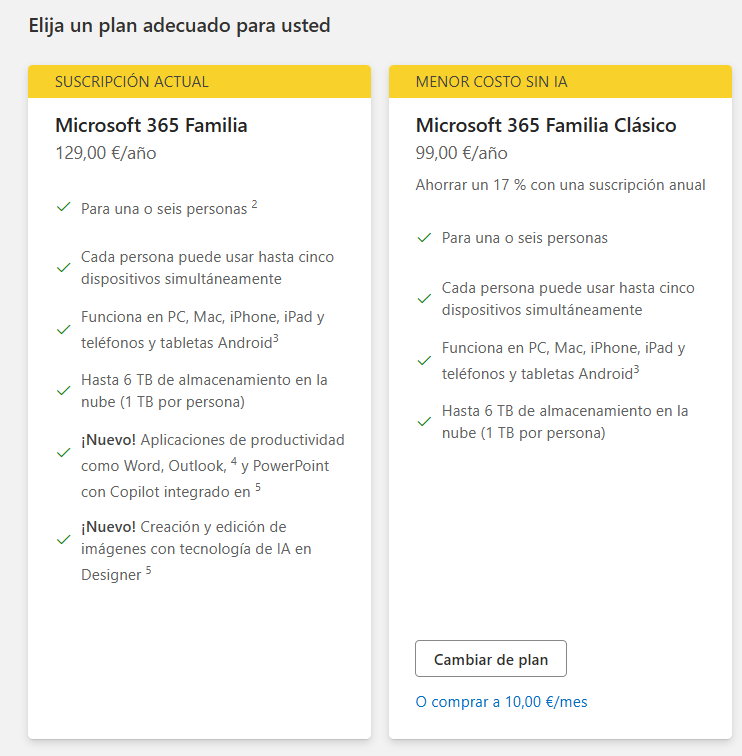Image resolution: width=742 pixels, height=756 pixels.
Task: Click the yellow "MENOR COSTO SIN IA" banner
Action: (559, 82)
